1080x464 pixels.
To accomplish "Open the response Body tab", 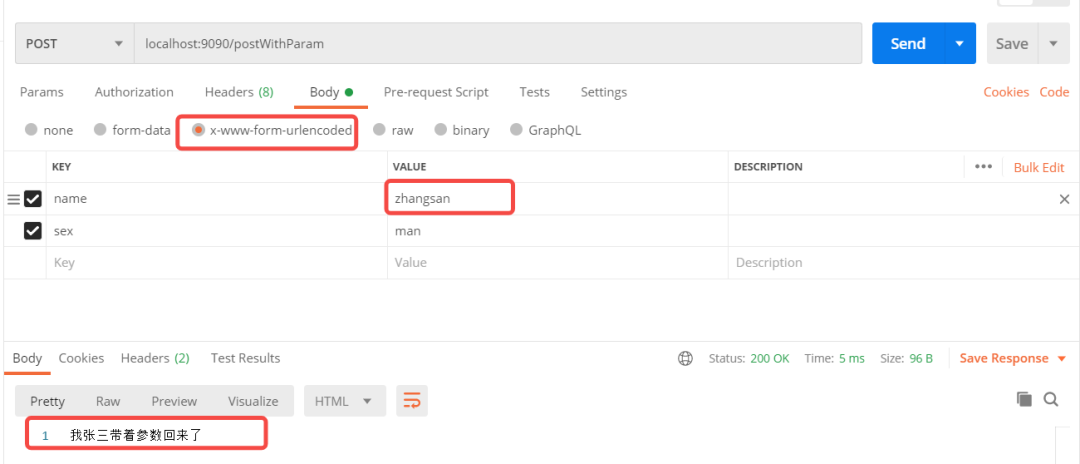I will 28,358.
